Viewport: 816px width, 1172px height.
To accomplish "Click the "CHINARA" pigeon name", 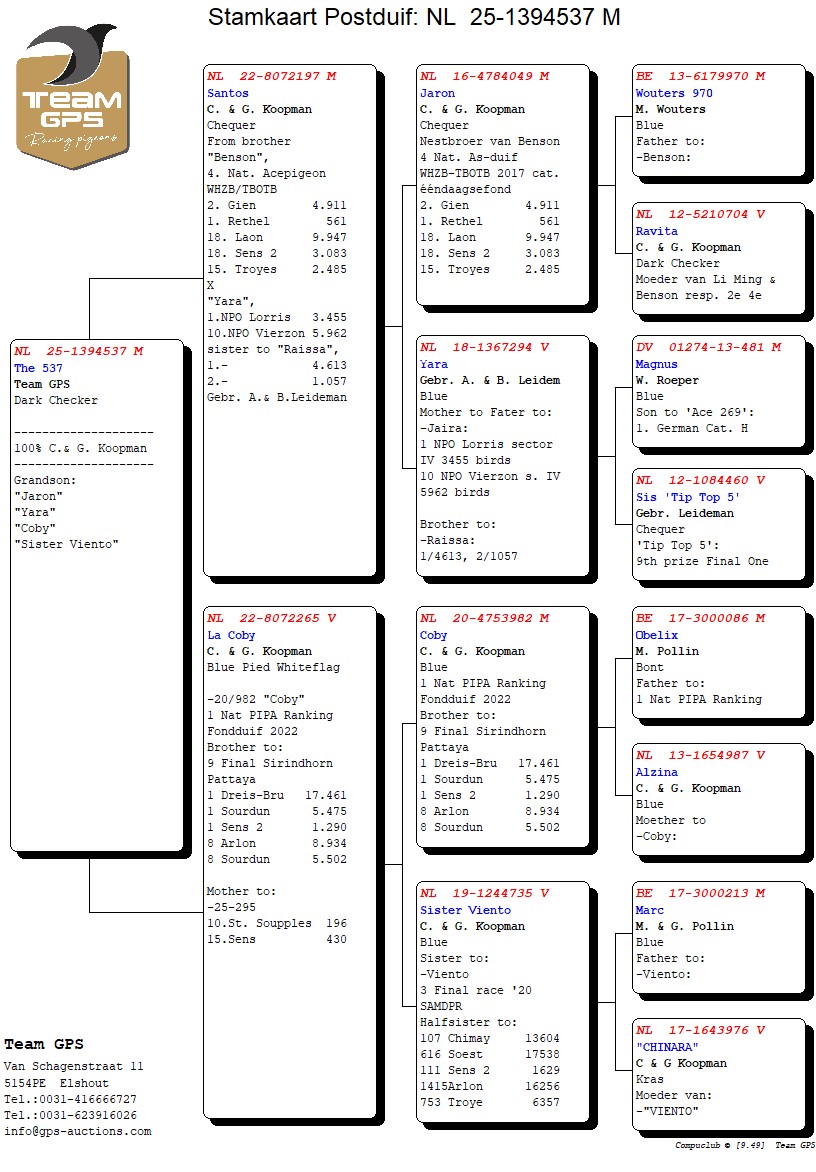I will (x=667, y=1047).
